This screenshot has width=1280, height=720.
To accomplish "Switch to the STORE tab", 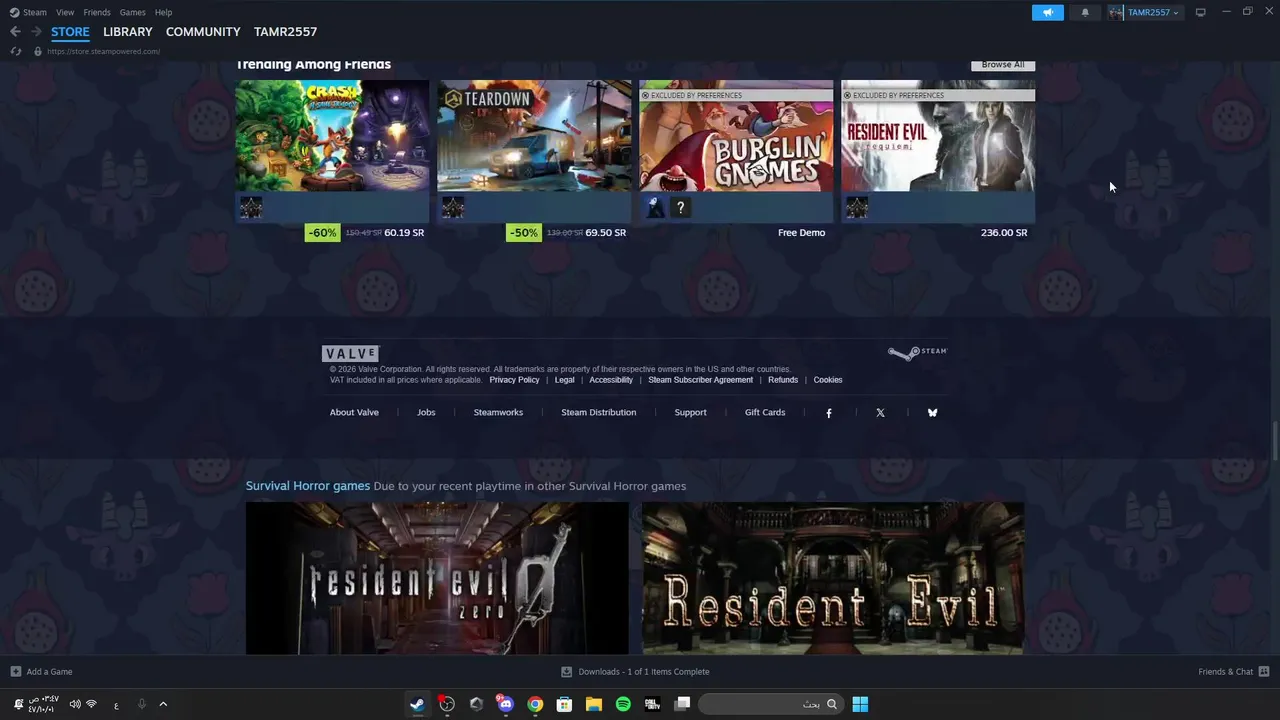I will pyautogui.click(x=70, y=32).
